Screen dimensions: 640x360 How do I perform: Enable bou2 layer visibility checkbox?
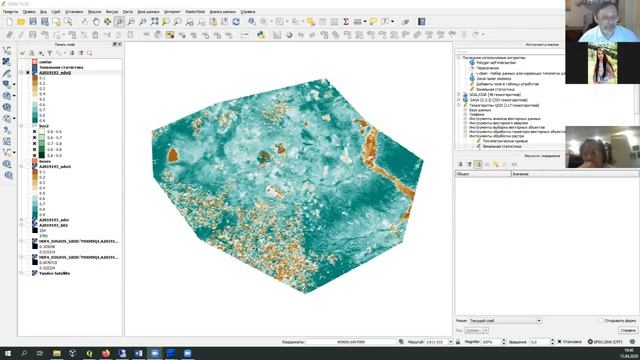(28, 126)
